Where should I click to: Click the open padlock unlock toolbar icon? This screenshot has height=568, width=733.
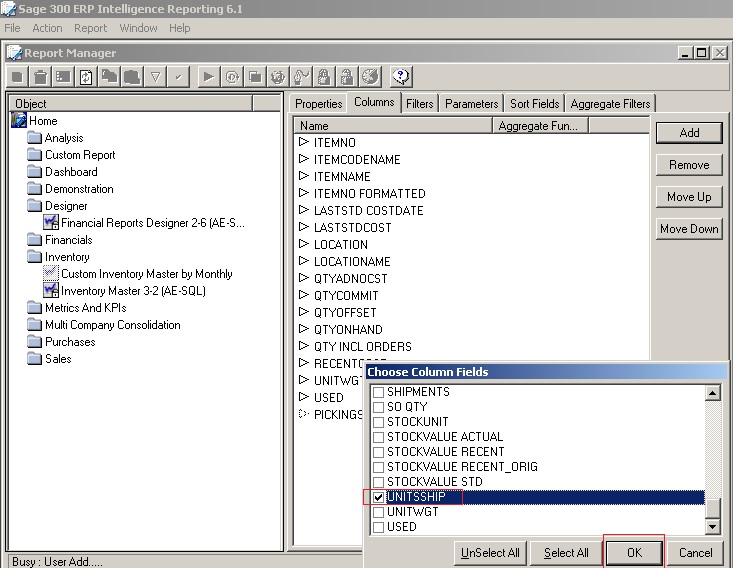346,77
